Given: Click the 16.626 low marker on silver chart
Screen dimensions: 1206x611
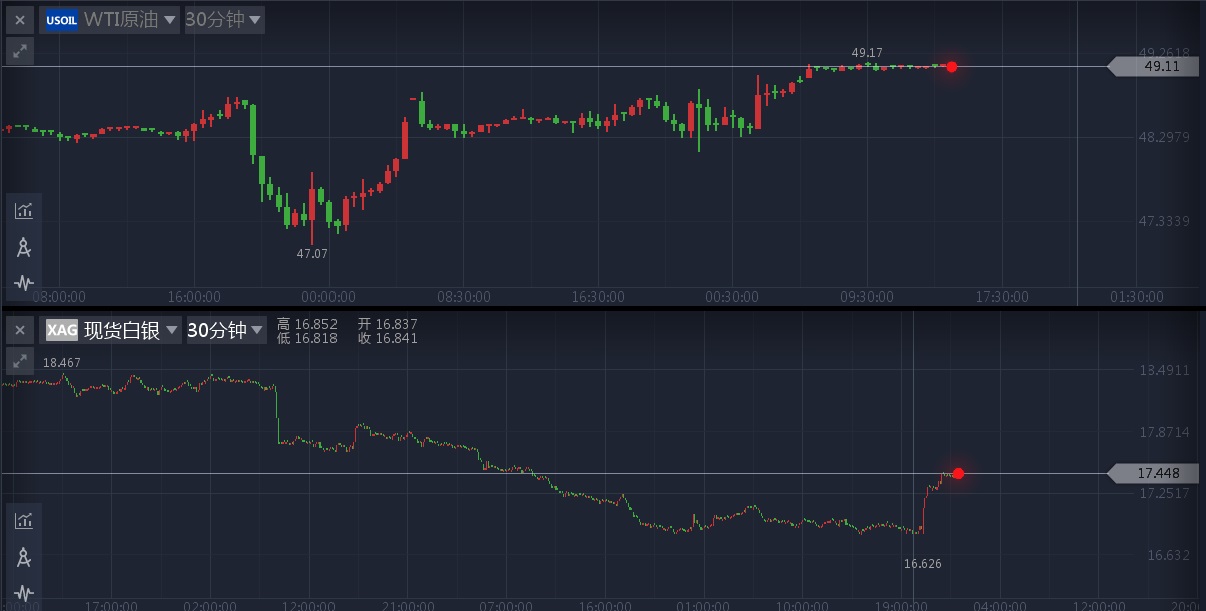Looking at the screenshot, I should [x=922, y=564].
